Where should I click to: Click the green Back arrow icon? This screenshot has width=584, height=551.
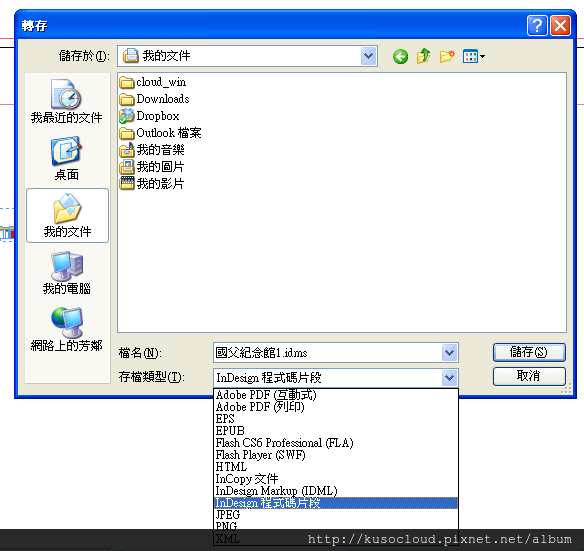point(400,57)
